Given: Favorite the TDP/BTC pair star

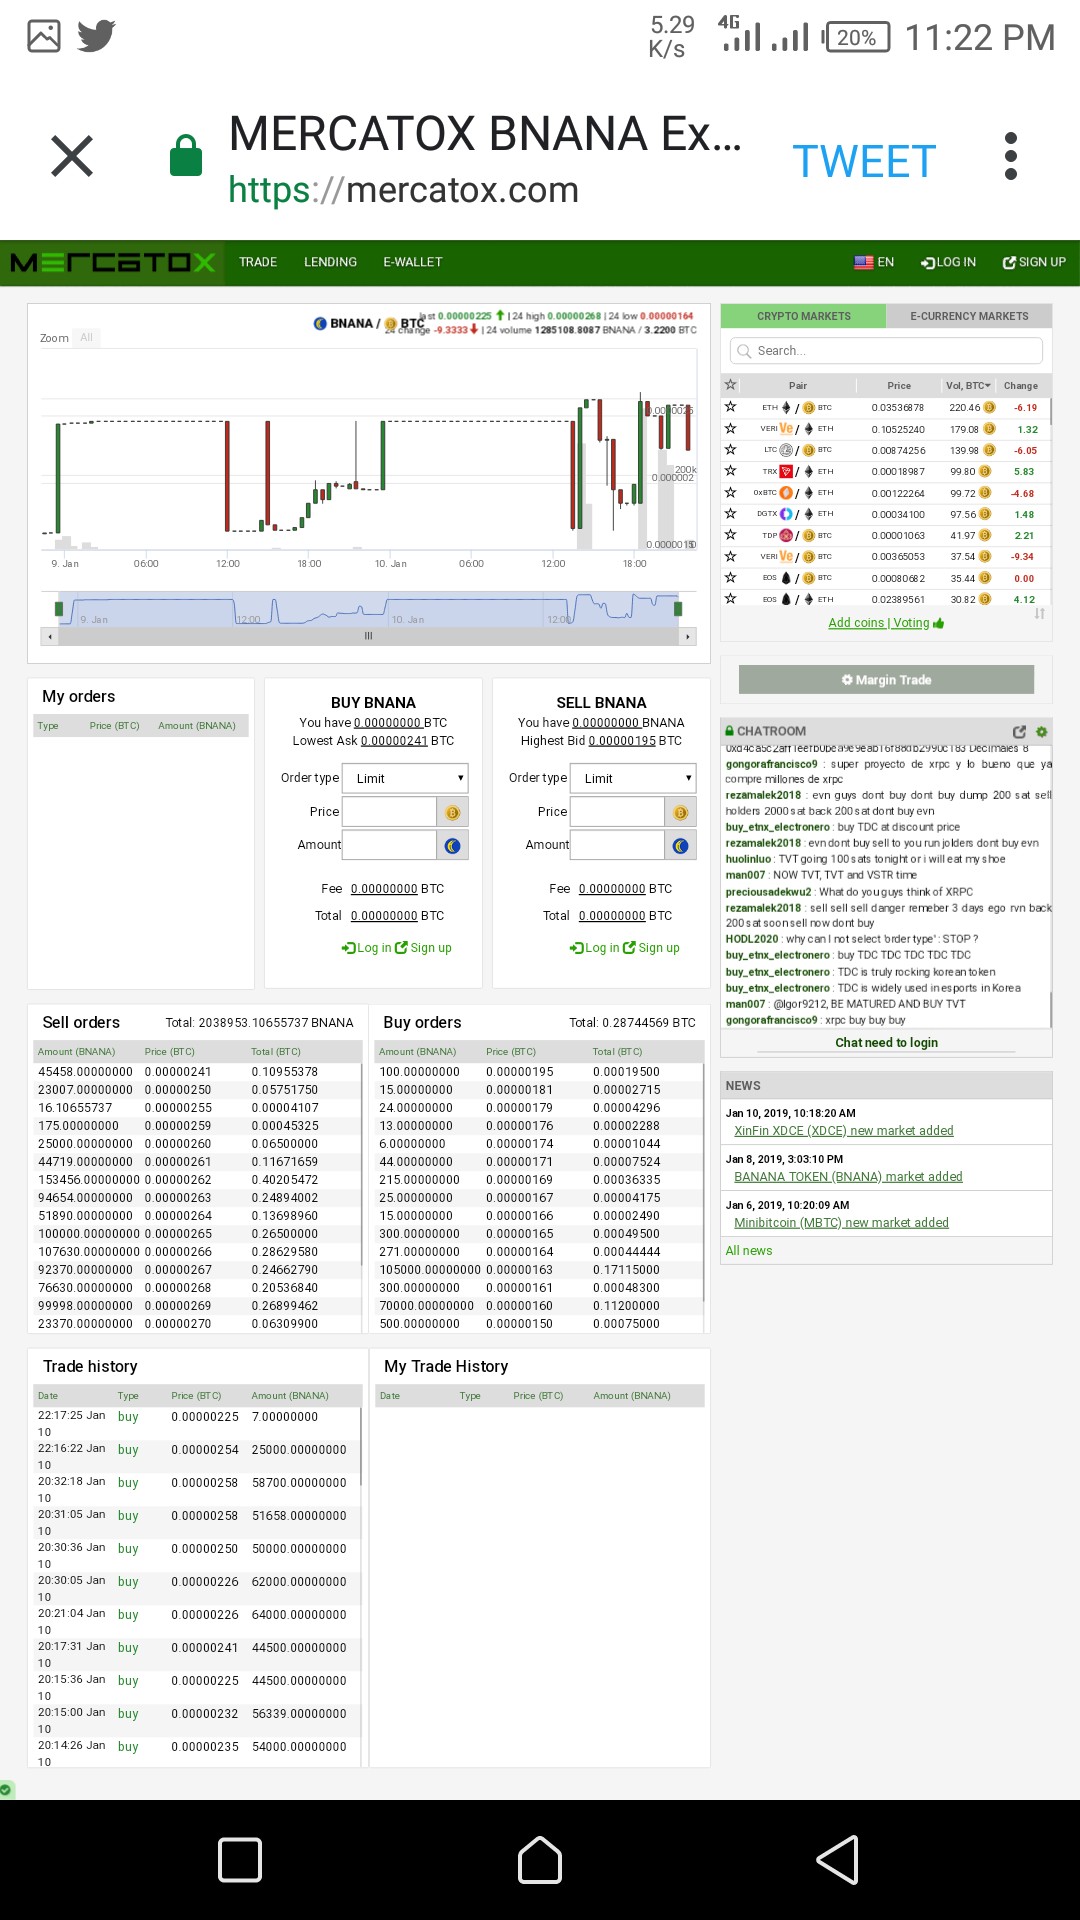Looking at the screenshot, I should (731, 535).
